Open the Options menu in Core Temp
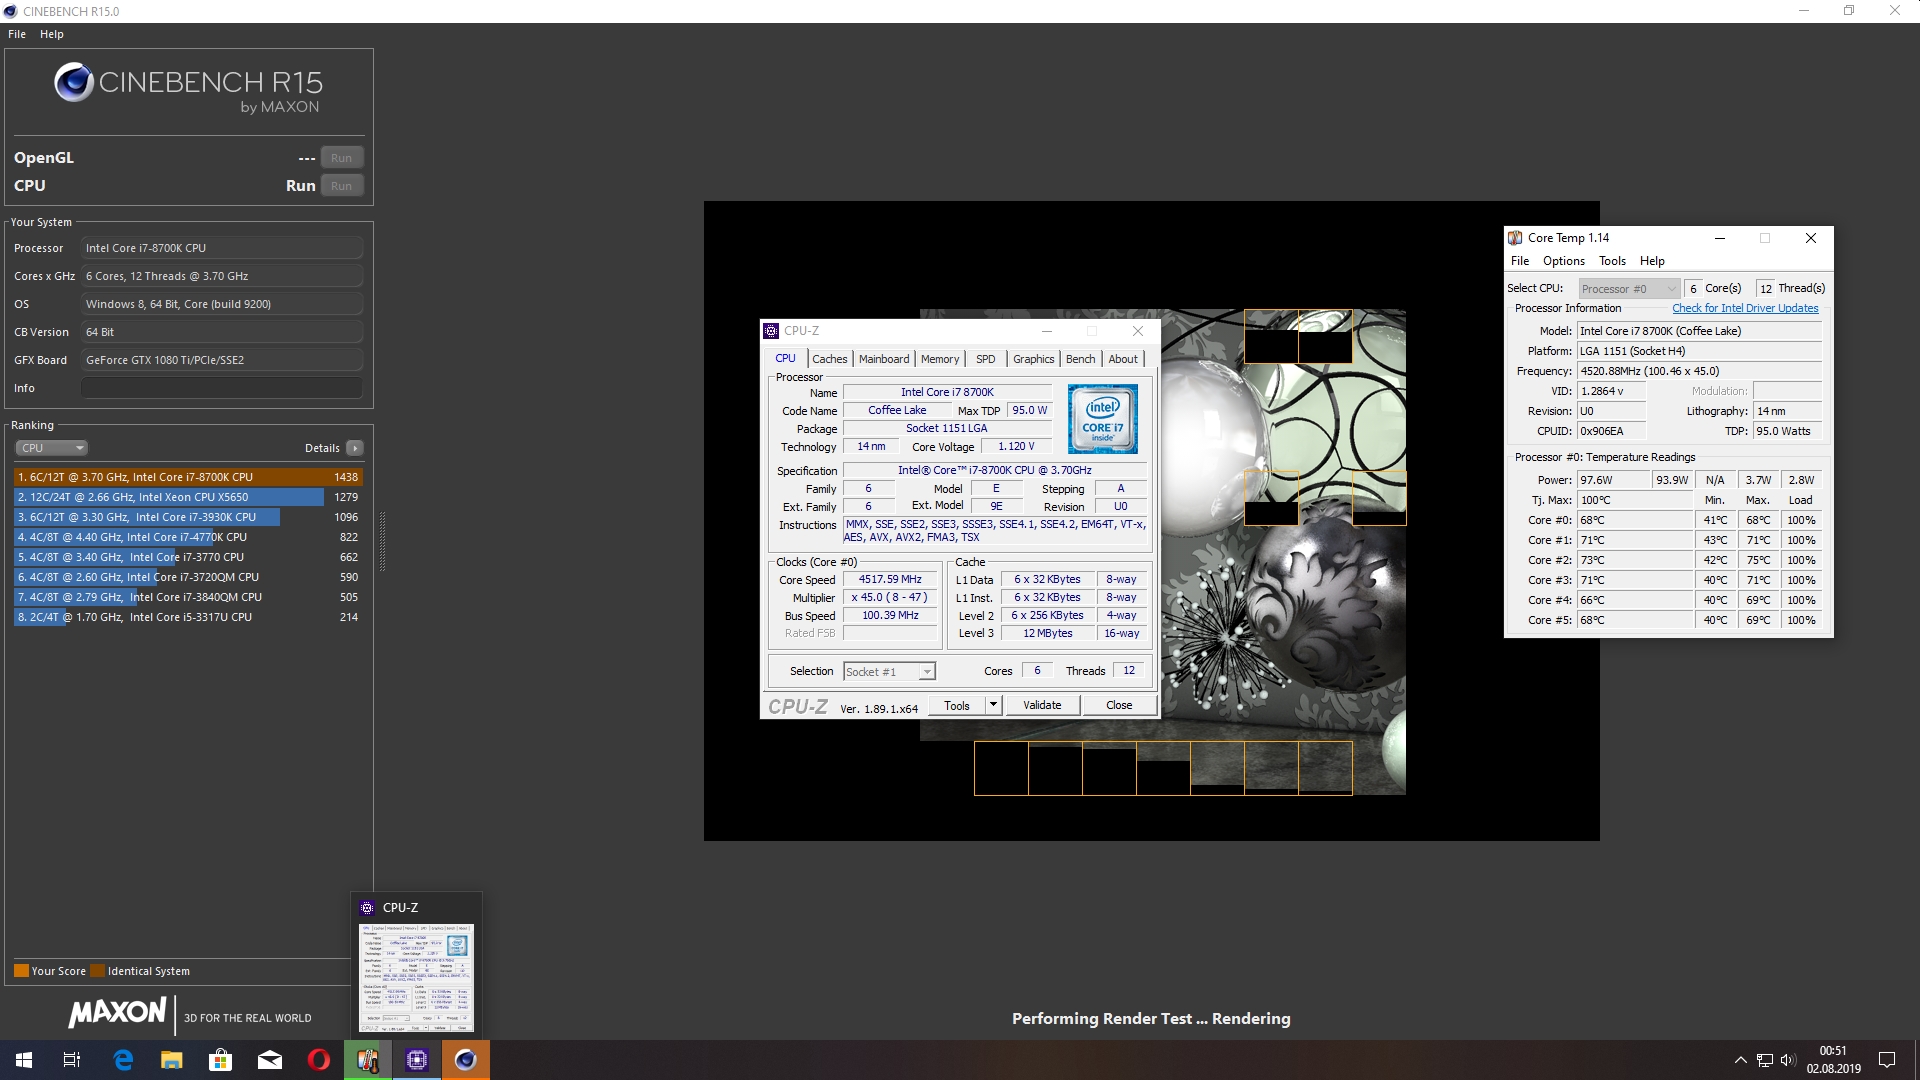Image resolution: width=1920 pixels, height=1080 pixels. pyautogui.click(x=1563, y=261)
